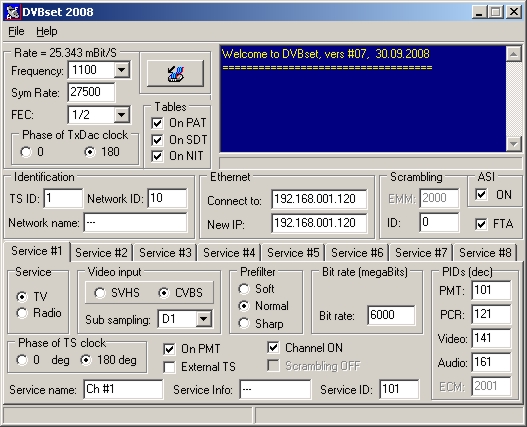
Task: Expand the FEC dropdown
Action: tap(121, 115)
